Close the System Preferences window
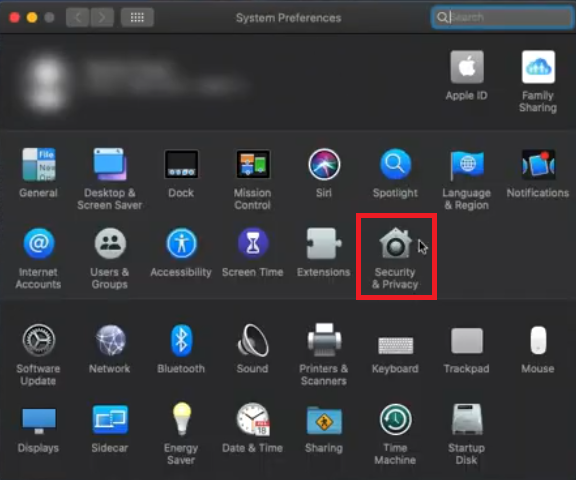Screen dimensions: 576x480 tap(15, 17)
